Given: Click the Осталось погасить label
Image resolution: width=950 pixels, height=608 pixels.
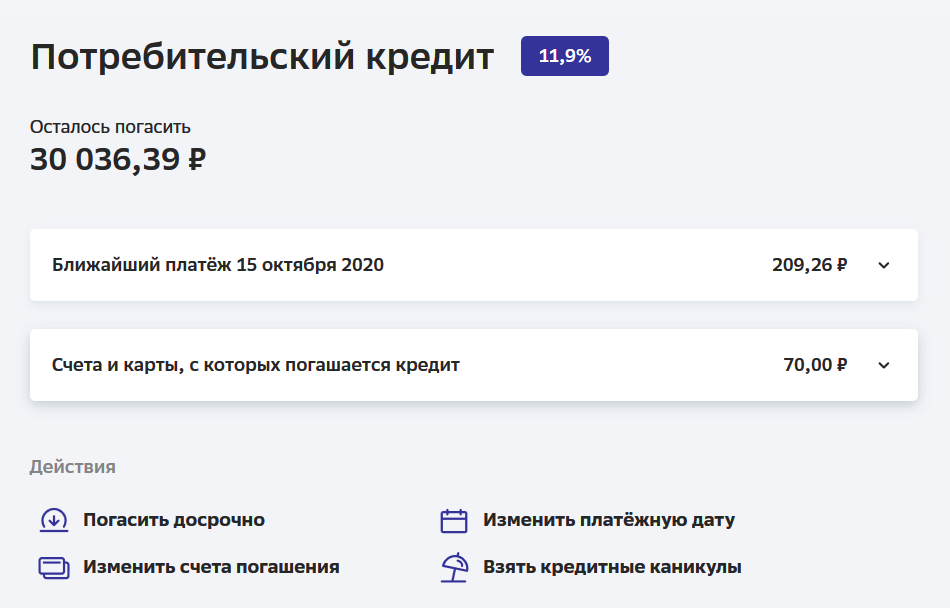Looking at the screenshot, I should coord(110,127).
